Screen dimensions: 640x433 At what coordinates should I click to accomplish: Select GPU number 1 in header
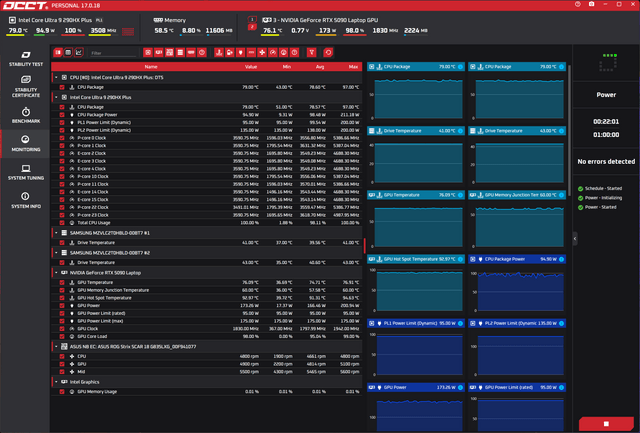[x=252, y=19]
